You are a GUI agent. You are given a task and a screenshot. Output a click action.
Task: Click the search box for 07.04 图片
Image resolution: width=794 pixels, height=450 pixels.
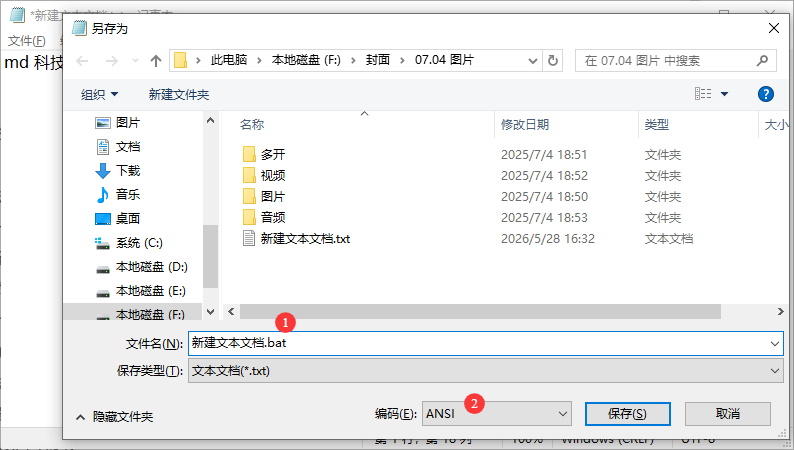pos(676,61)
